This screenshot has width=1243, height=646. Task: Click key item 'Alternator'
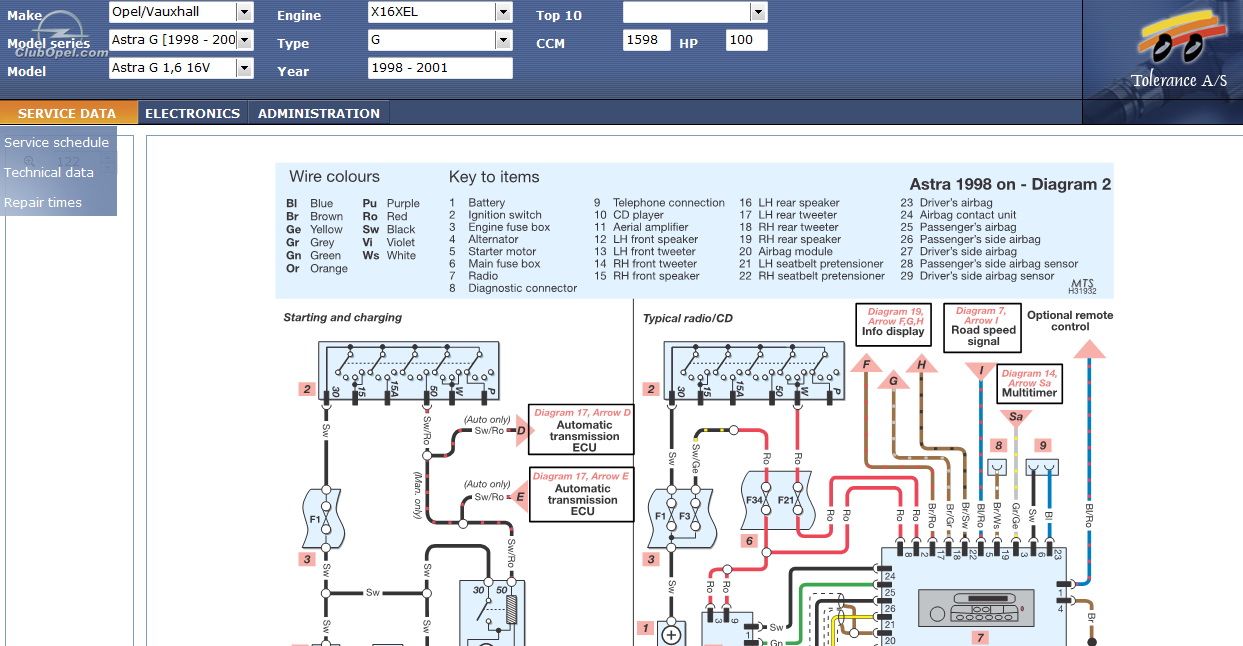click(494, 240)
